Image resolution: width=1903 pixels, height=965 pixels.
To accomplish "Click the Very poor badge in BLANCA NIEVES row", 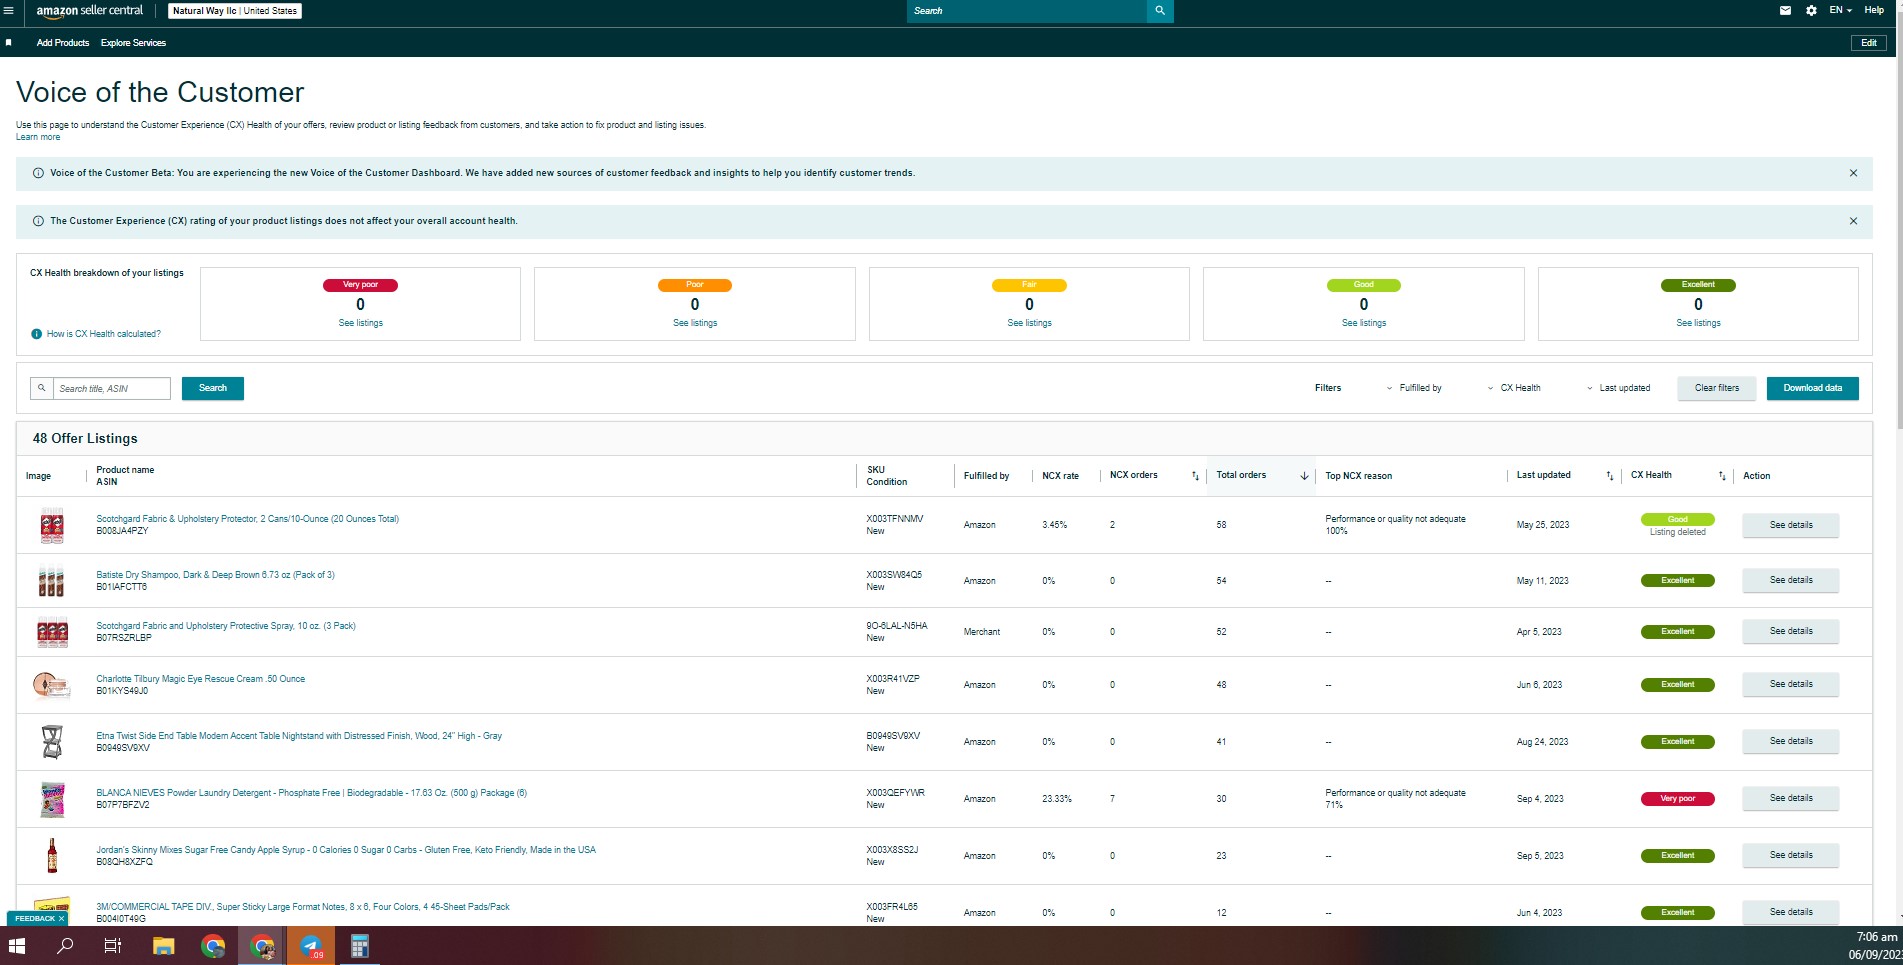I will point(1678,799).
